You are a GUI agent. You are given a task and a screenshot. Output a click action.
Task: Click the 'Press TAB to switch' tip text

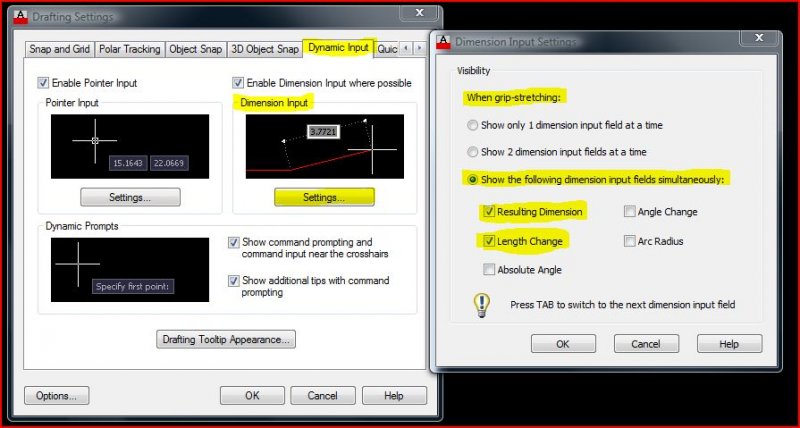click(622, 305)
